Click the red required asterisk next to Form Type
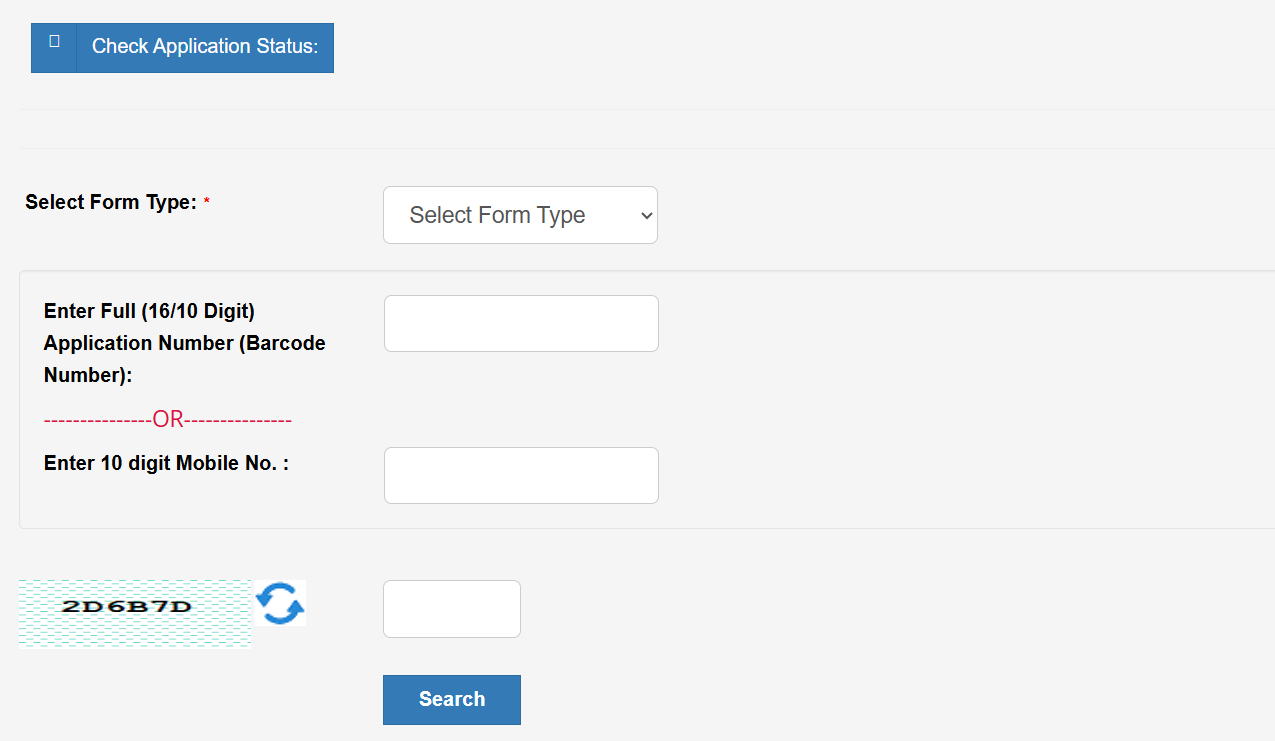The image size is (1275, 741). coord(207,203)
